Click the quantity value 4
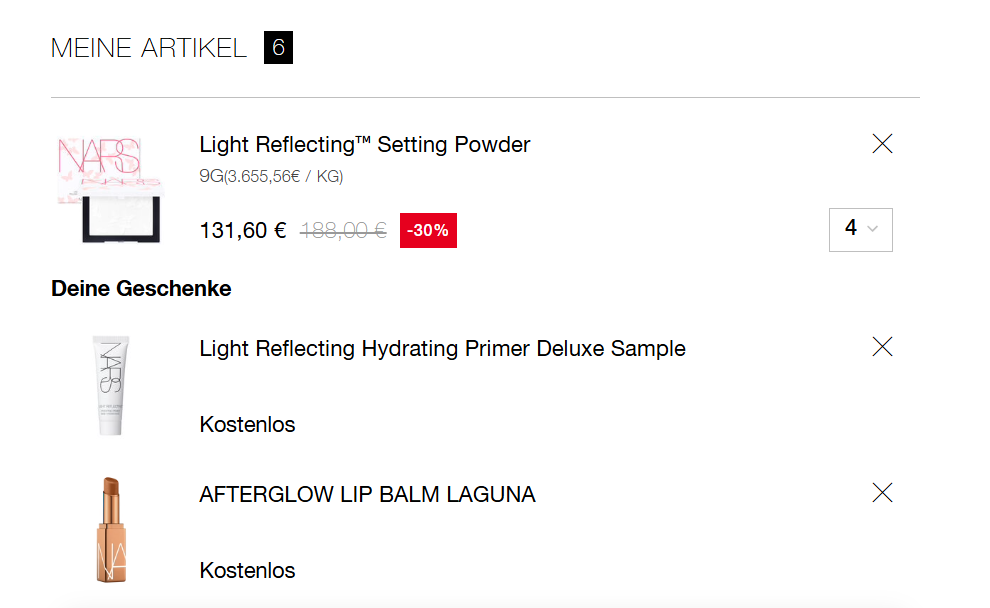 tap(851, 228)
